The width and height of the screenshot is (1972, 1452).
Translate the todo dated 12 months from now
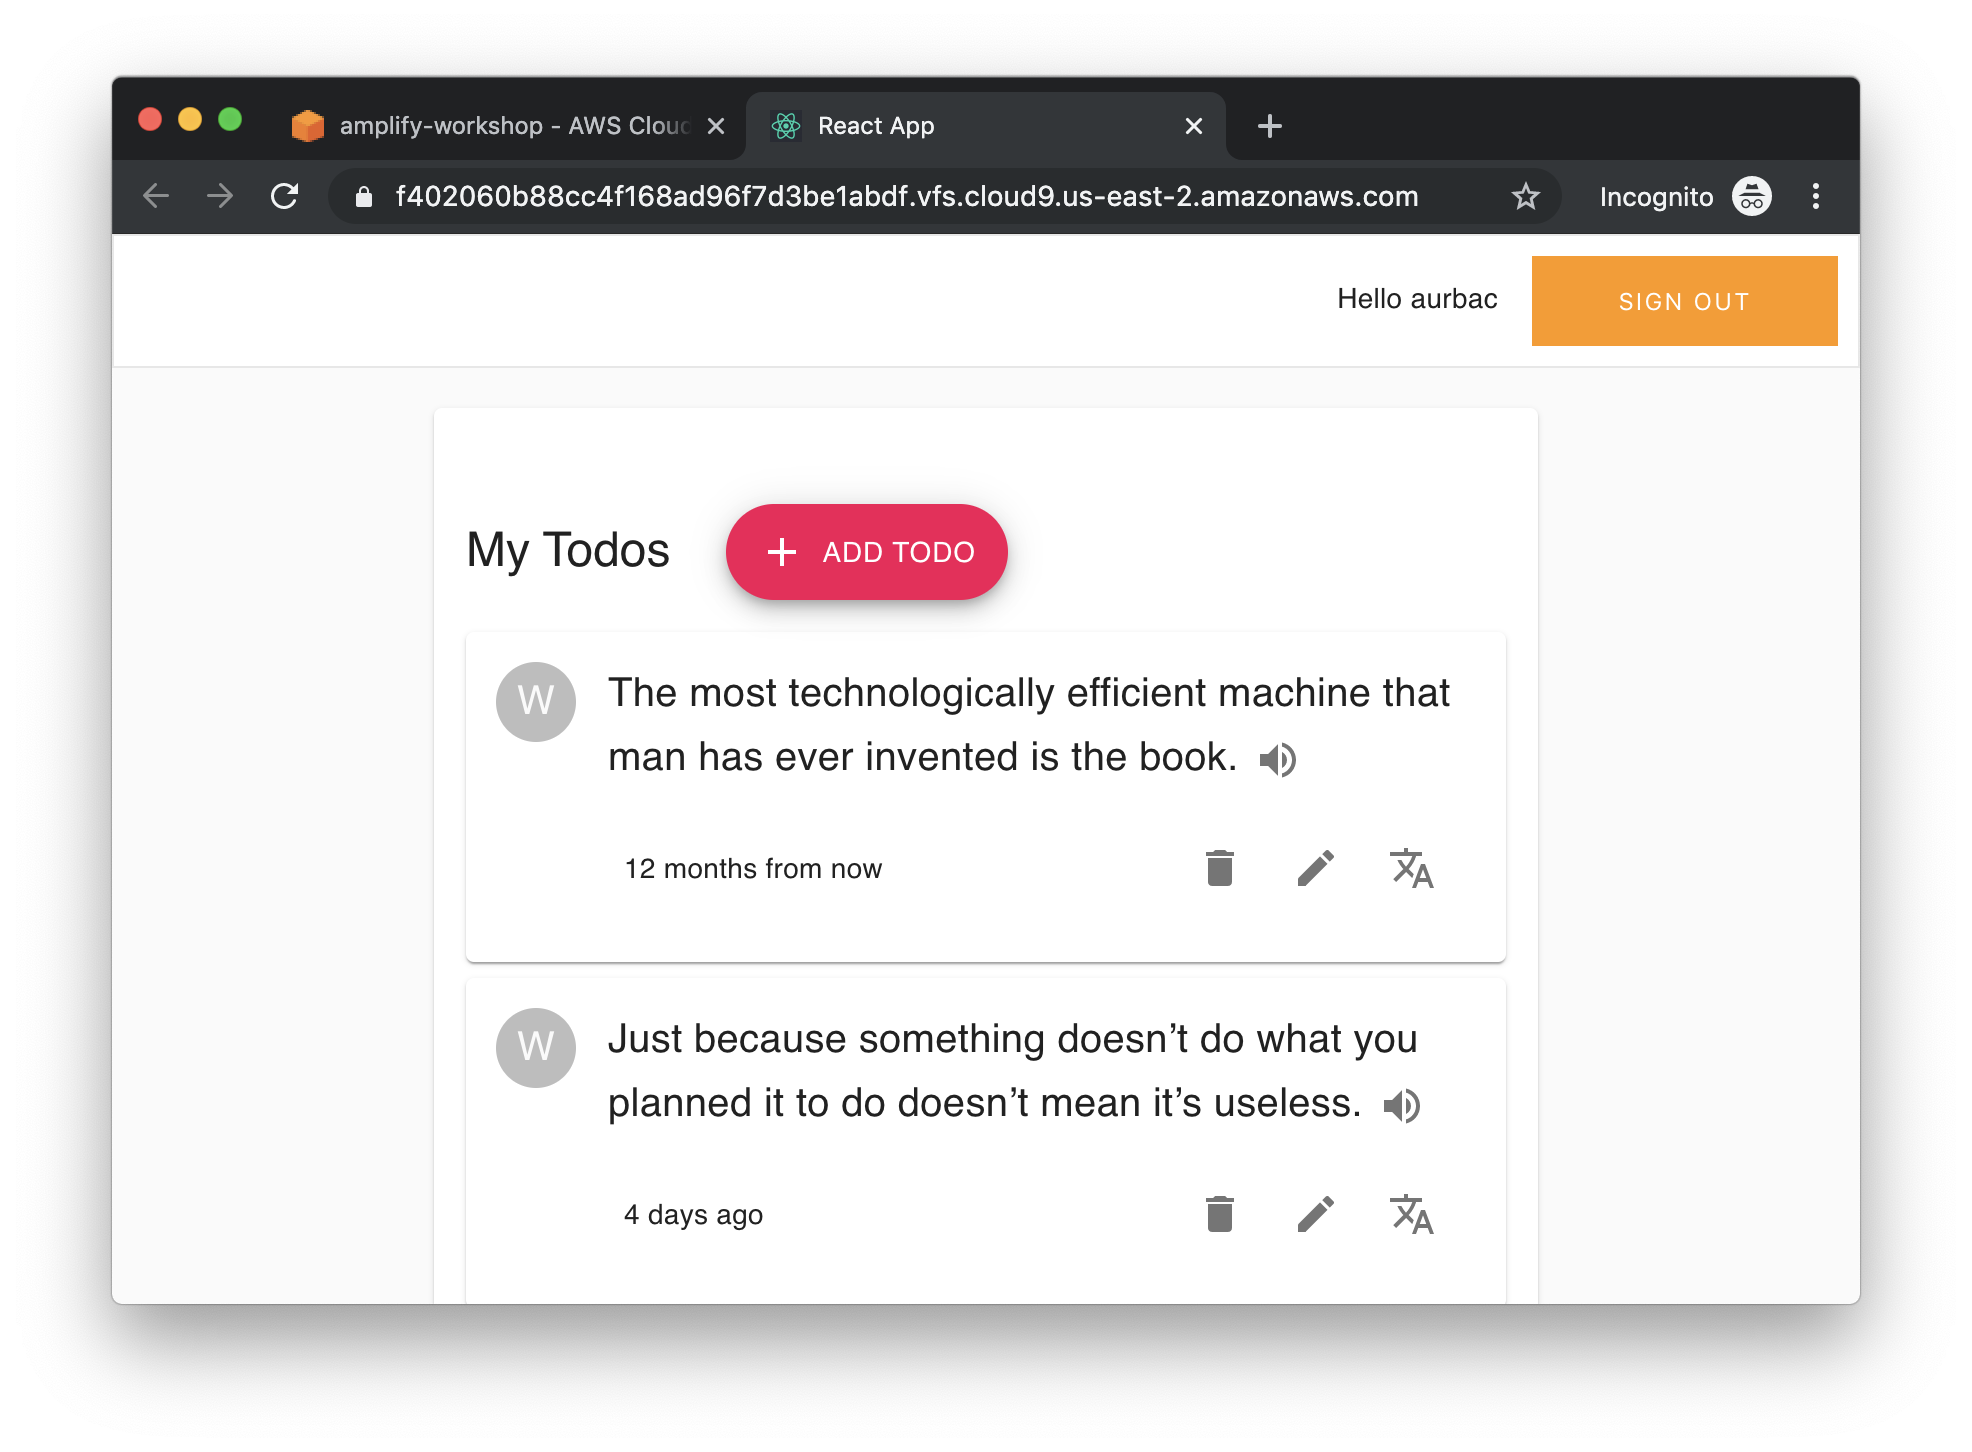(x=1411, y=868)
